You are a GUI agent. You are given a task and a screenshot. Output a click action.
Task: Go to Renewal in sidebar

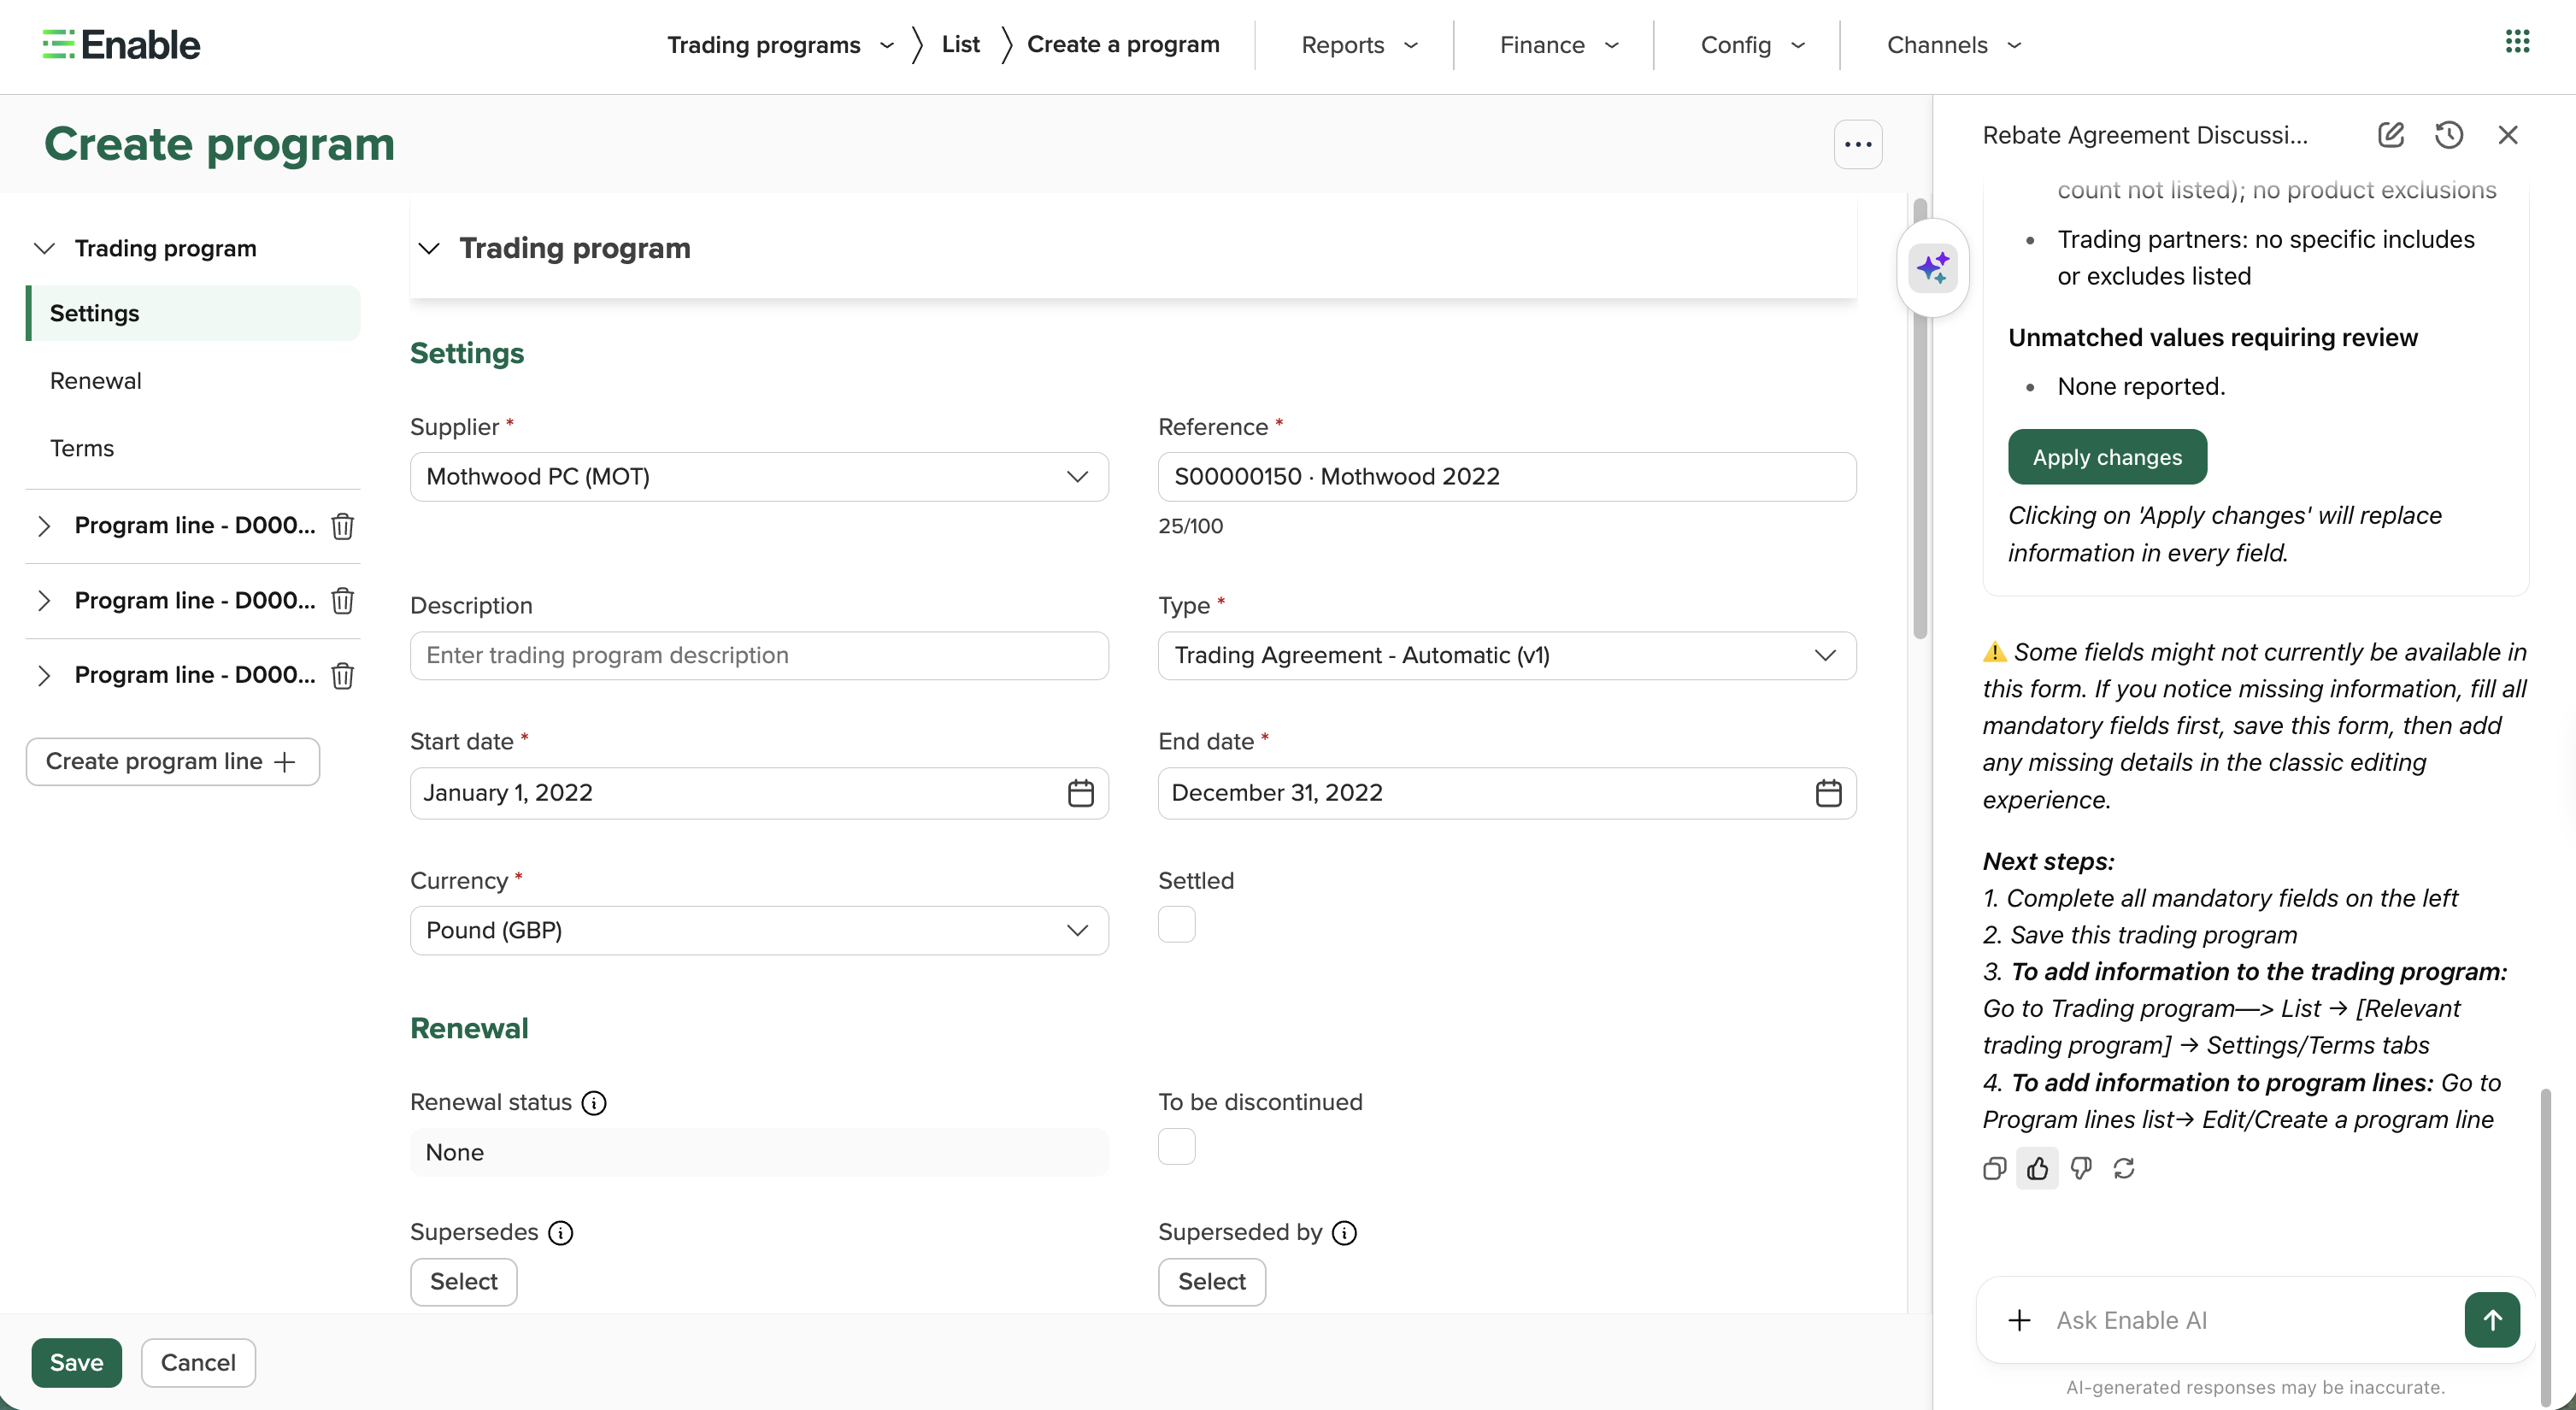[96, 381]
